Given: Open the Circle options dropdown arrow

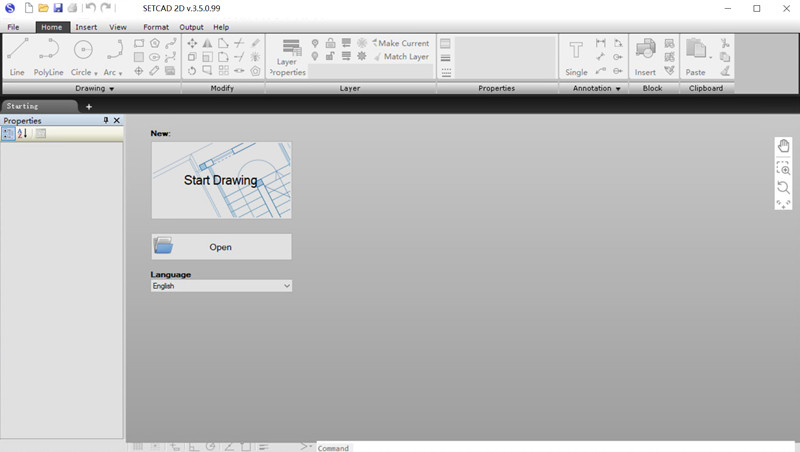Looking at the screenshot, I should pyautogui.click(x=95, y=73).
